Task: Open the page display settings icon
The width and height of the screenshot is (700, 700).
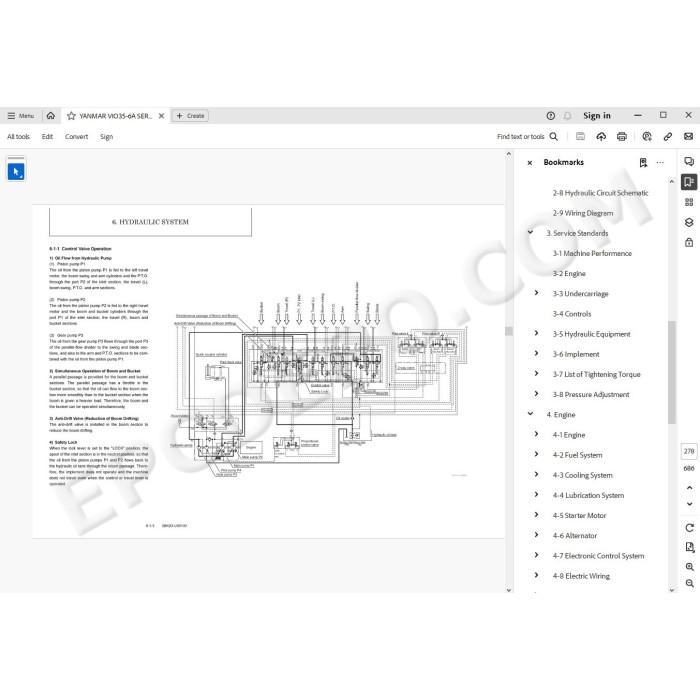Action: (x=689, y=547)
